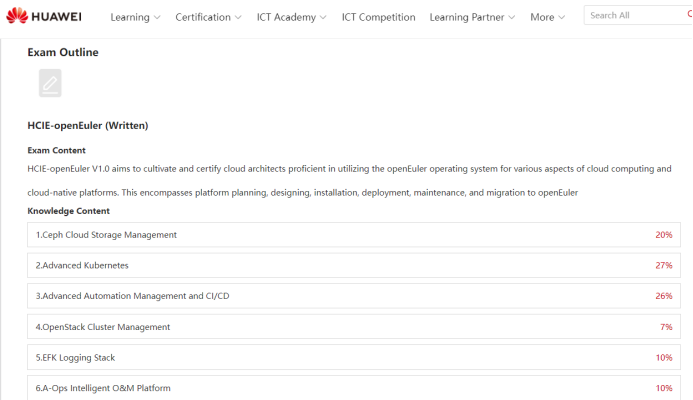693x400 pixels.
Task: Expand the Advanced Kubernetes row
Action: click(x=354, y=265)
